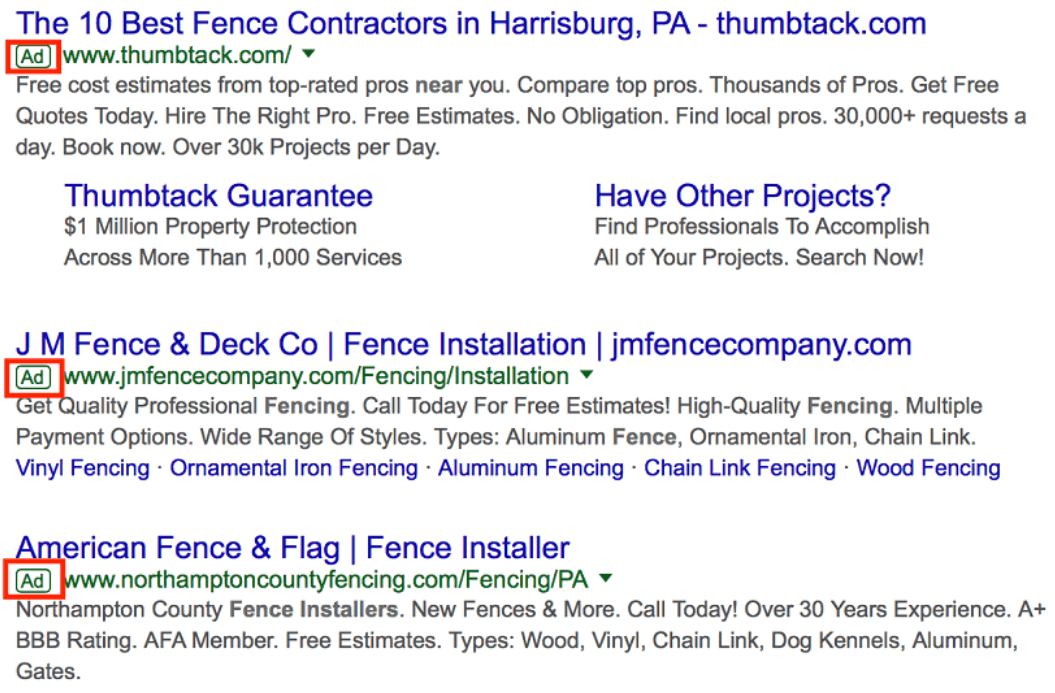This screenshot has height=693, width=1055.
Task: Click the green www.jmfencecompany.com/Fencing/Installation URL
Action: (x=315, y=377)
